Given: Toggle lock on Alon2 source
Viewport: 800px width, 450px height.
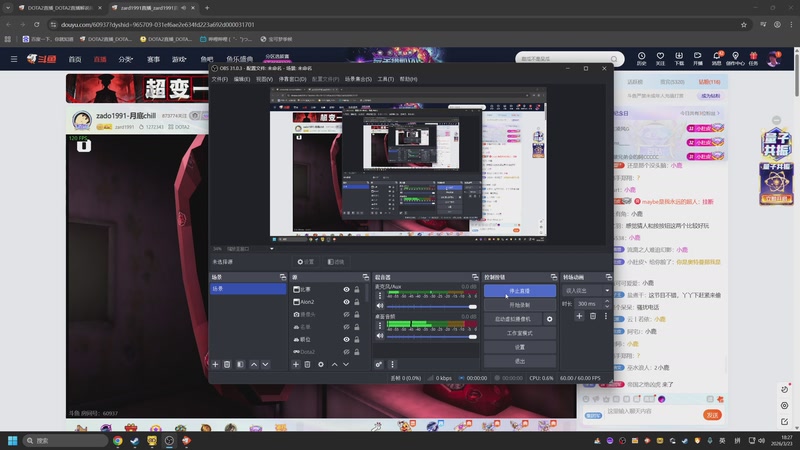Looking at the screenshot, I should tap(357, 302).
